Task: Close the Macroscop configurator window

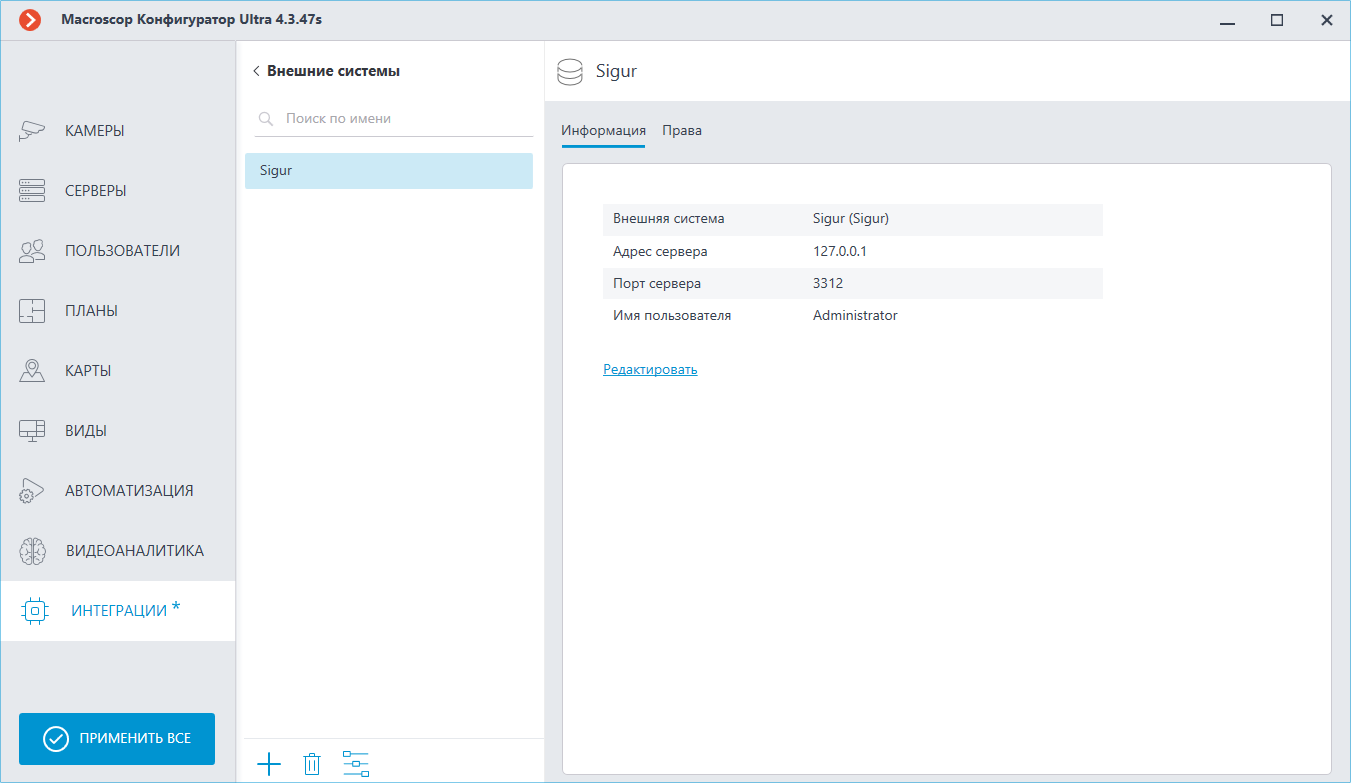Action: (x=1326, y=20)
